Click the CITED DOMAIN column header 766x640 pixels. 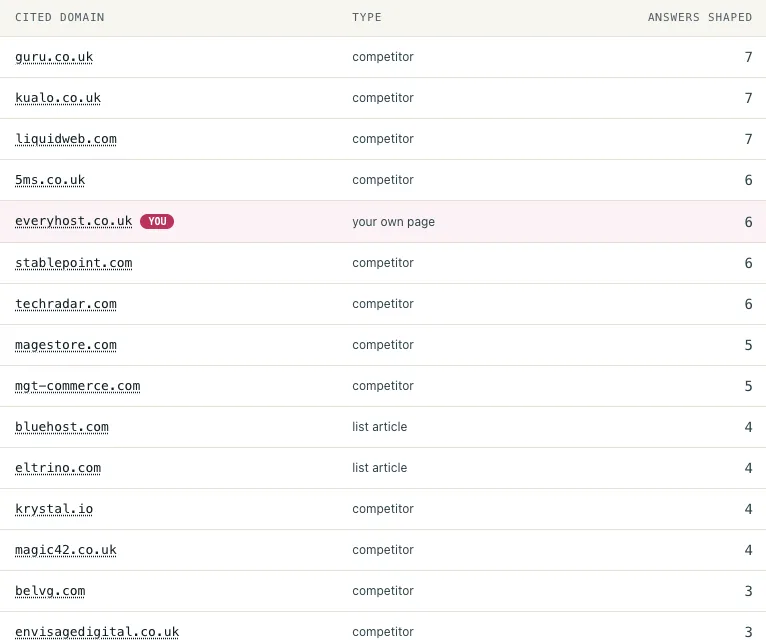(x=60, y=17)
